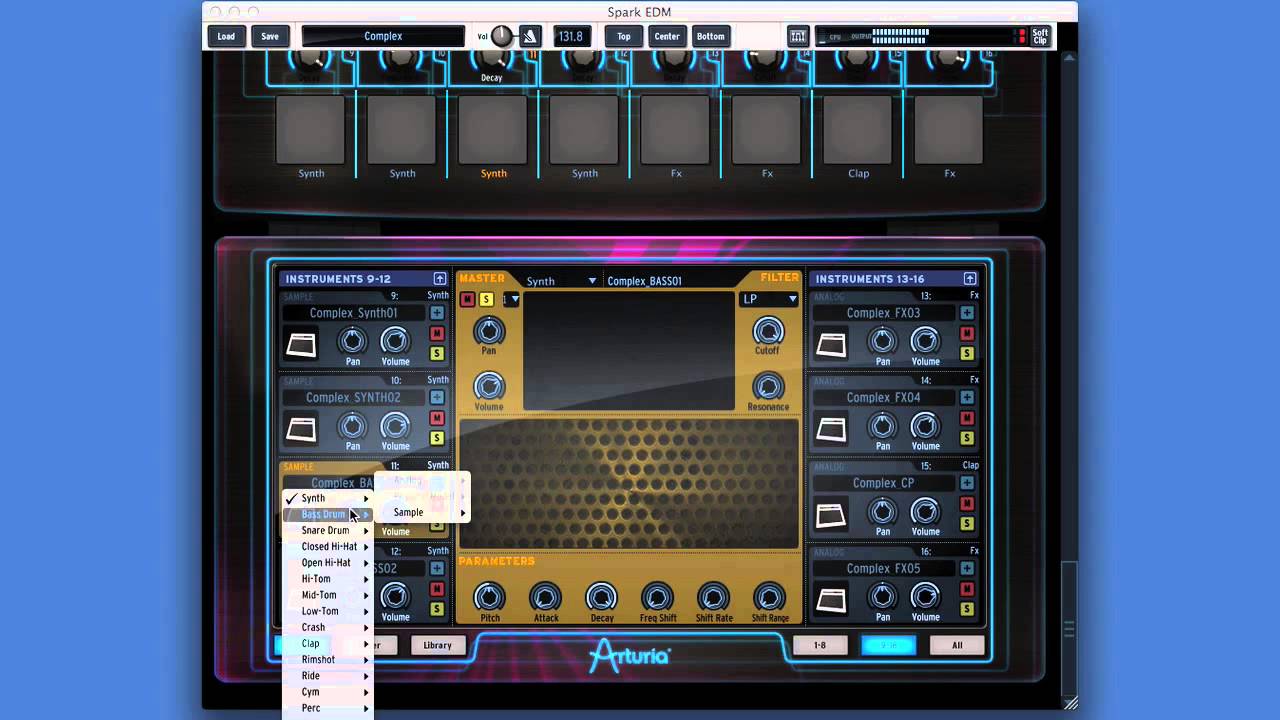This screenshot has width=1280, height=720.
Task: Adjust the Volume knob of Complex_SYNTH02
Action: pyautogui.click(x=395, y=426)
